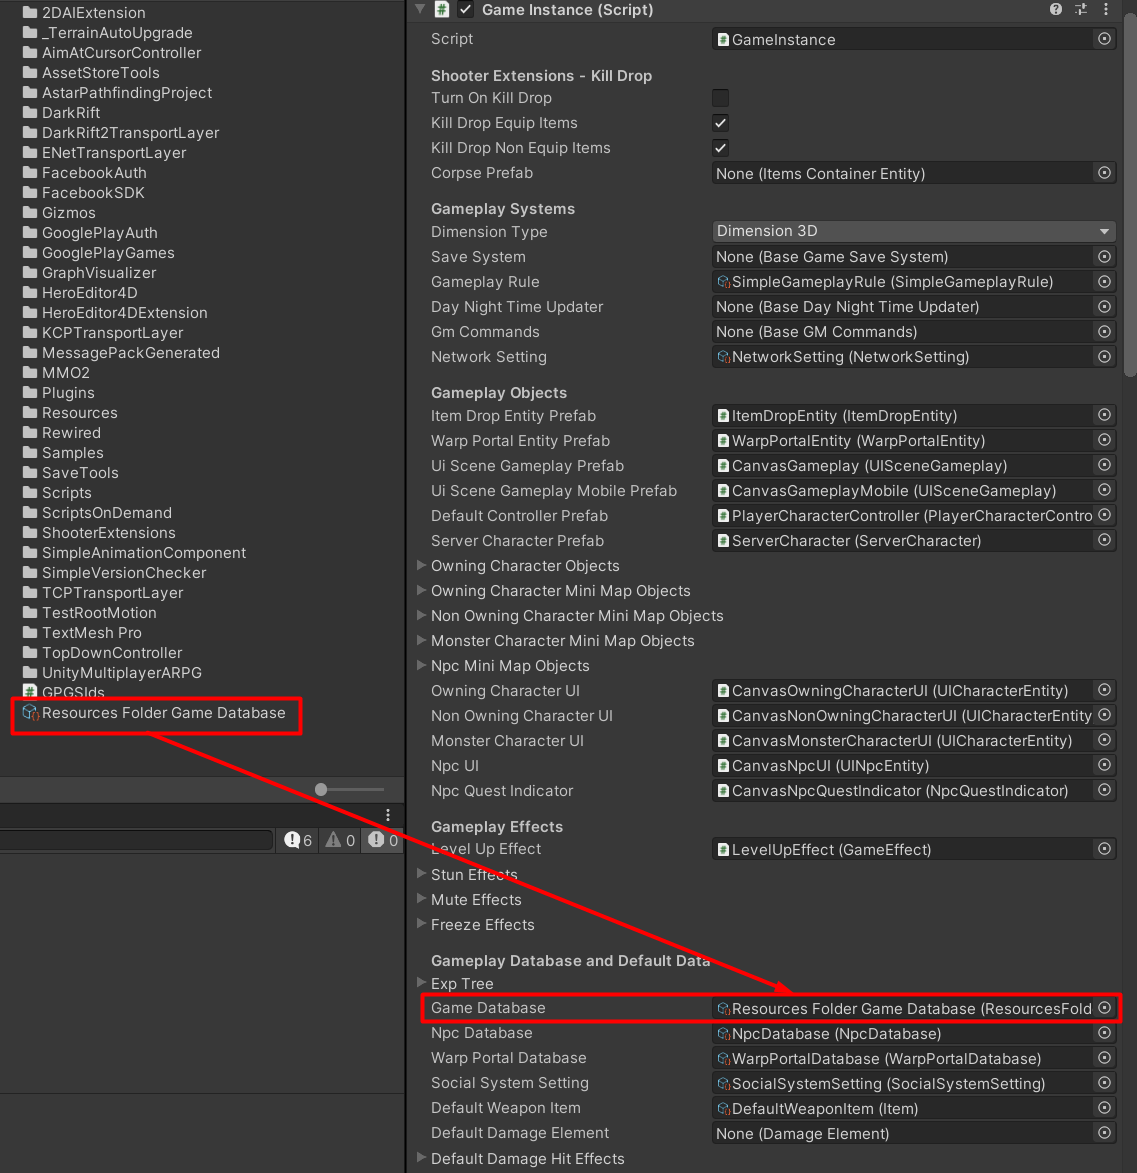This screenshot has height=1173, width=1137.
Task: Select the AstarPathfindingProject folder
Action: pos(117,93)
